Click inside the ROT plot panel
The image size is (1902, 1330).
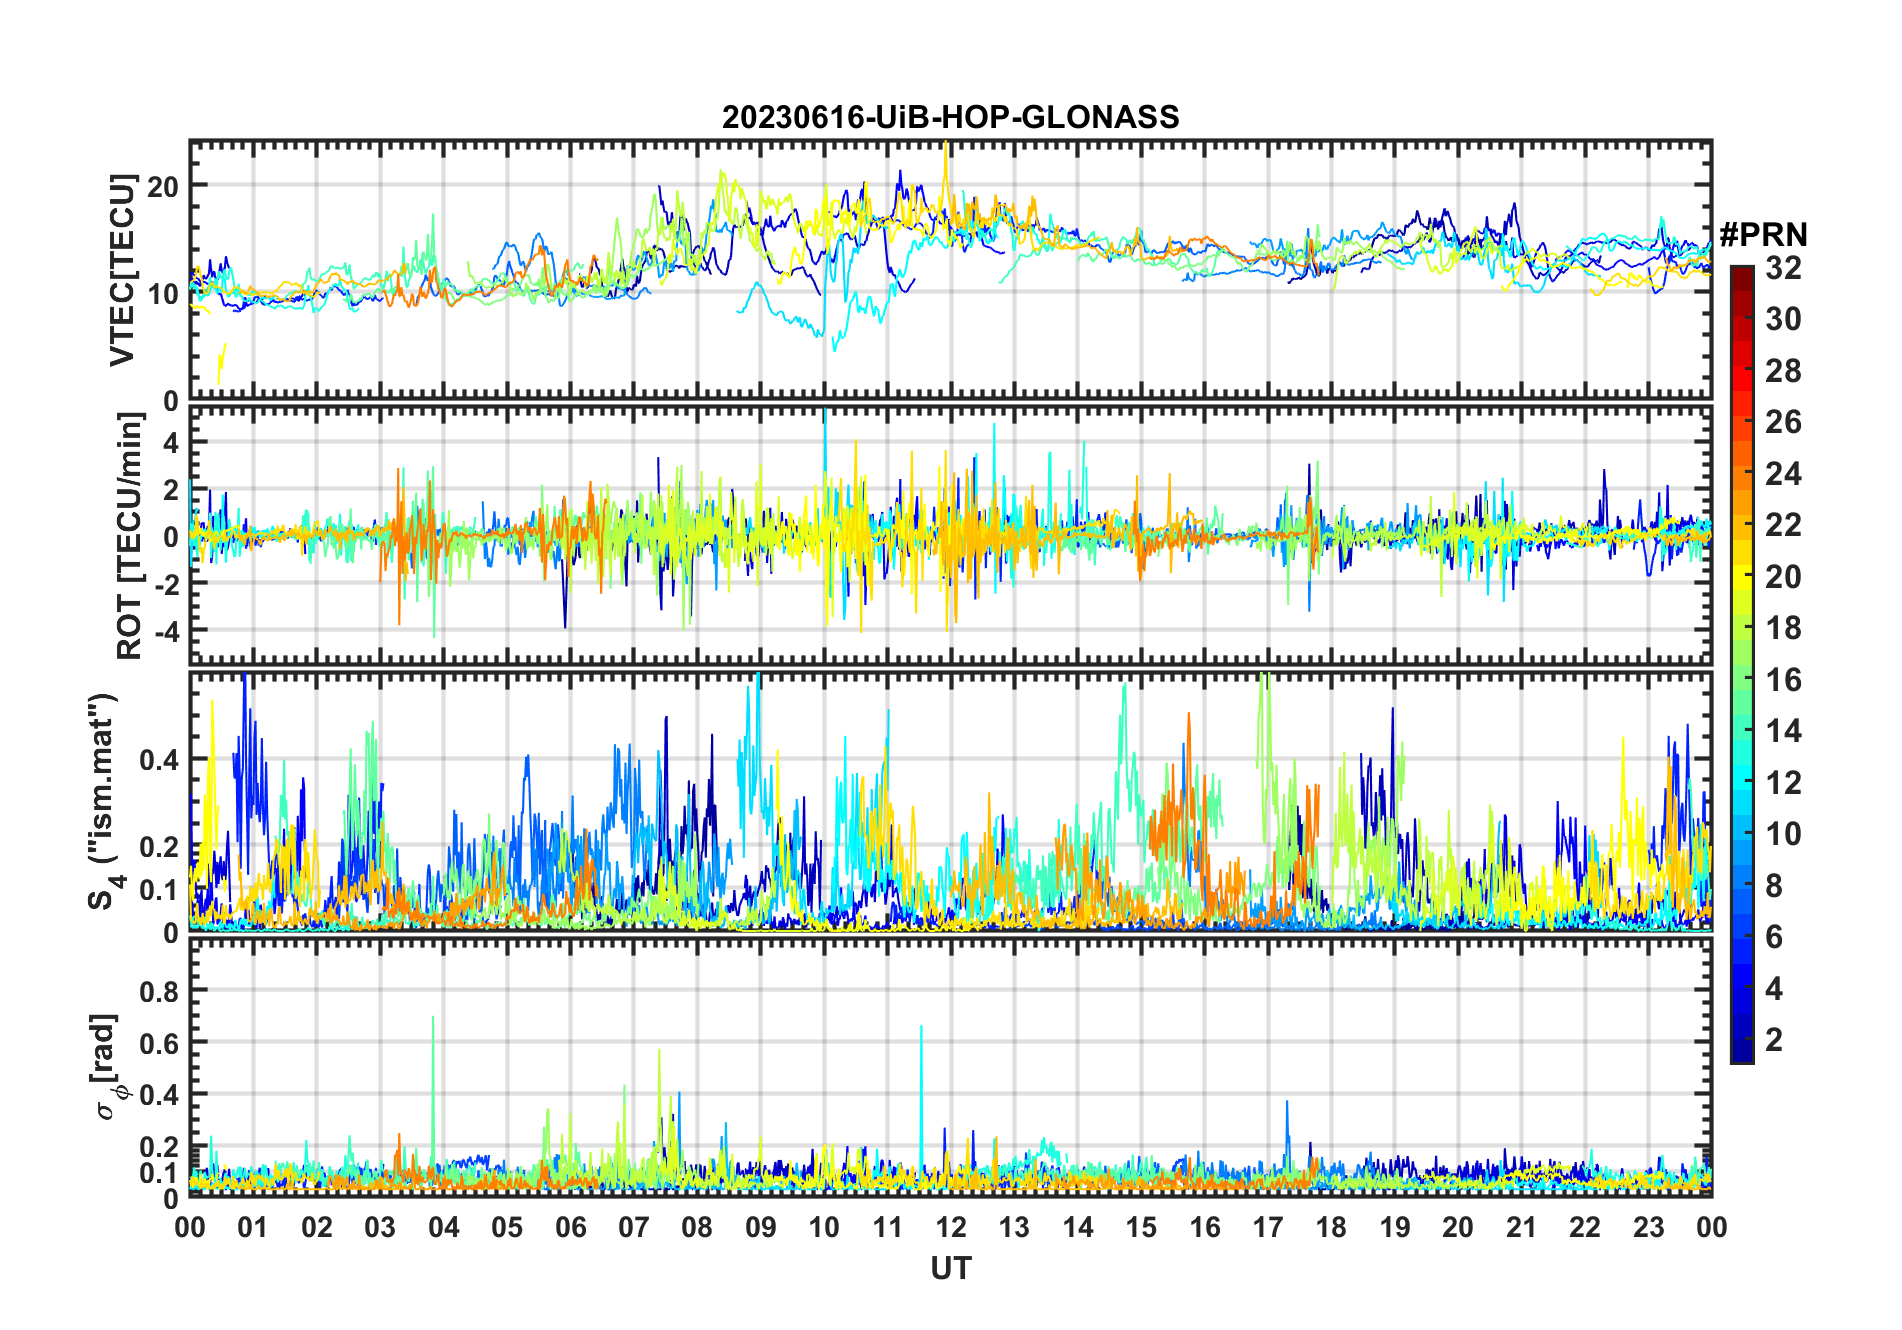point(950,535)
